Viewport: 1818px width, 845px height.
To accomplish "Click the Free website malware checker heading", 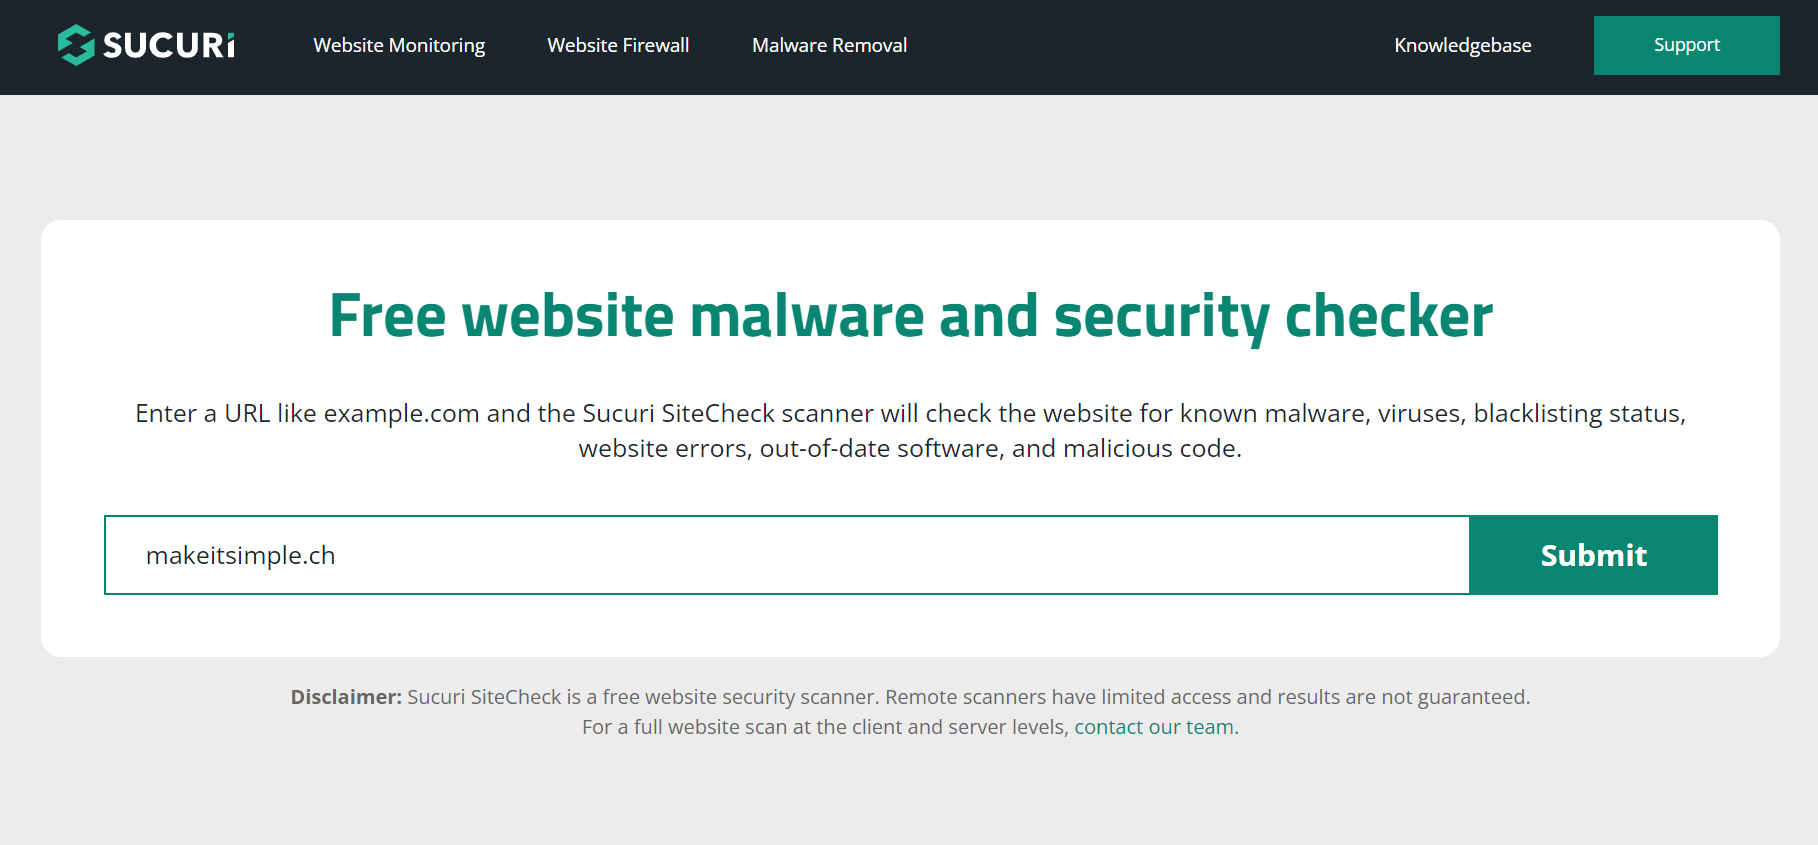I will coord(909,315).
